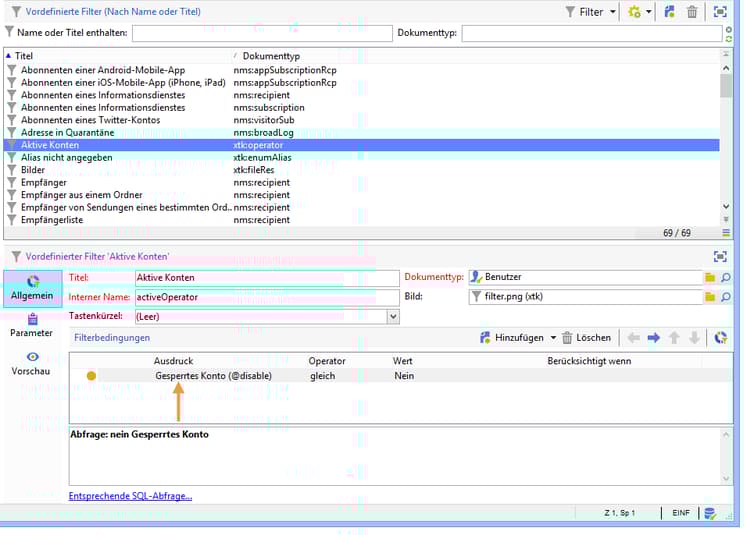Toggle the detail panel fullscreen icon
750x535 pixels.
[x=720, y=257]
